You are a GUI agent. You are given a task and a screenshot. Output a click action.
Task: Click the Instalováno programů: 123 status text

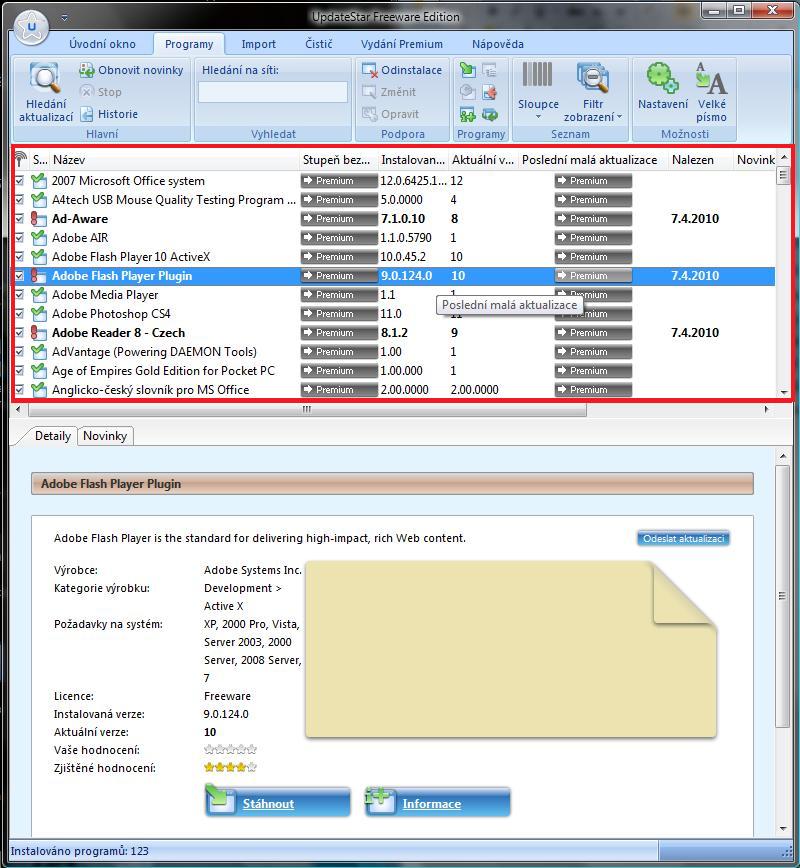tap(80, 851)
